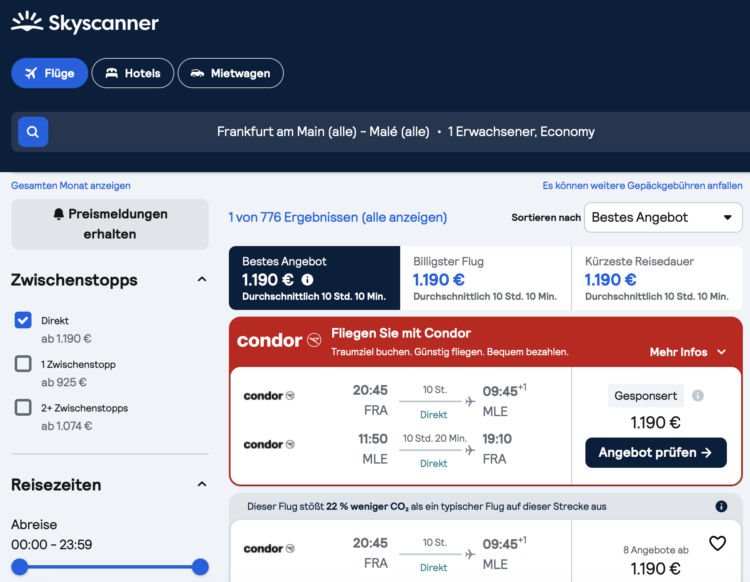Image resolution: width=750 pixels, height=582 pixels.
Task: Switch to the Hotels tab
Action: click(132, 73)
